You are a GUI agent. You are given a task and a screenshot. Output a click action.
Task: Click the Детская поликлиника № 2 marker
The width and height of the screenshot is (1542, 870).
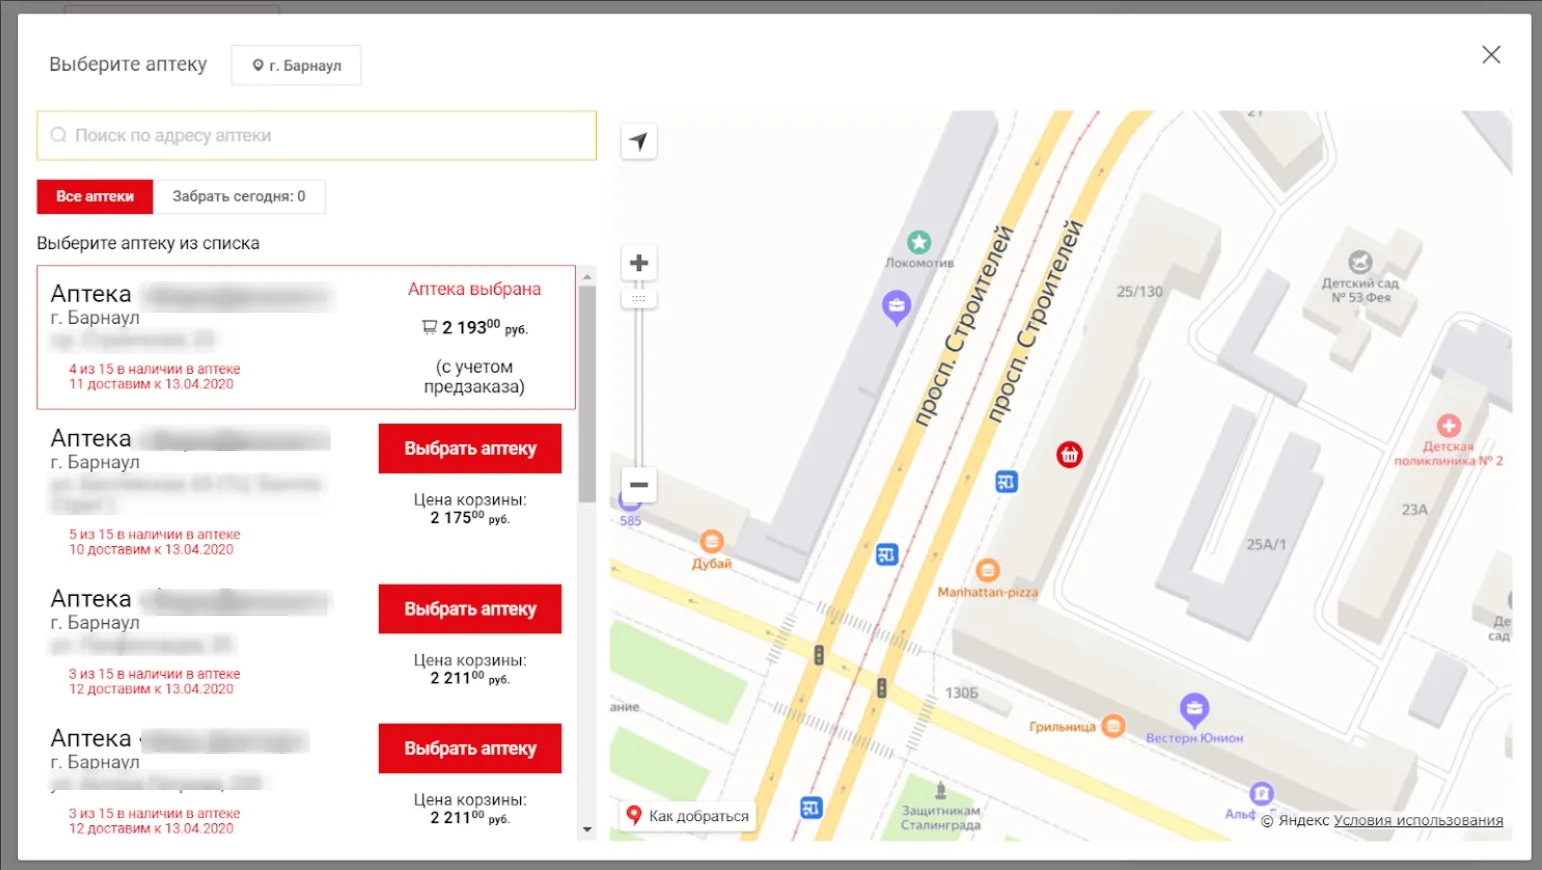coord(1448,426)
